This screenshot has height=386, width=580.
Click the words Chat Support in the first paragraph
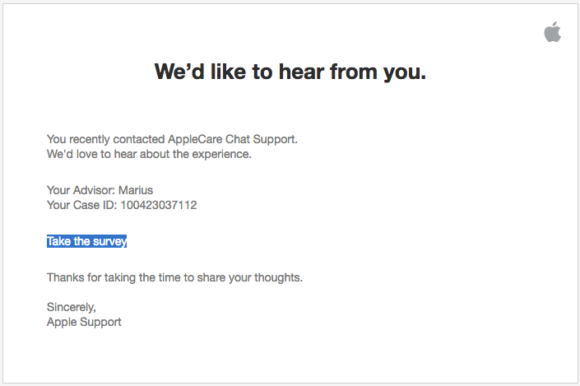262,139
